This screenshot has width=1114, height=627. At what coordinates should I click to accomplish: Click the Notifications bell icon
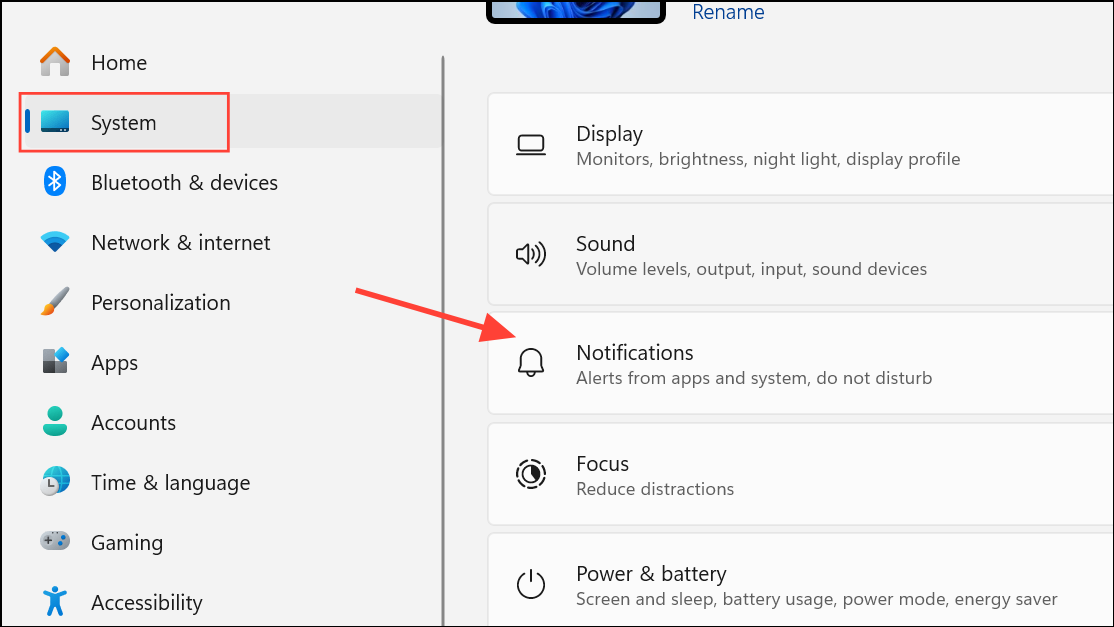(x=531, y=363)
